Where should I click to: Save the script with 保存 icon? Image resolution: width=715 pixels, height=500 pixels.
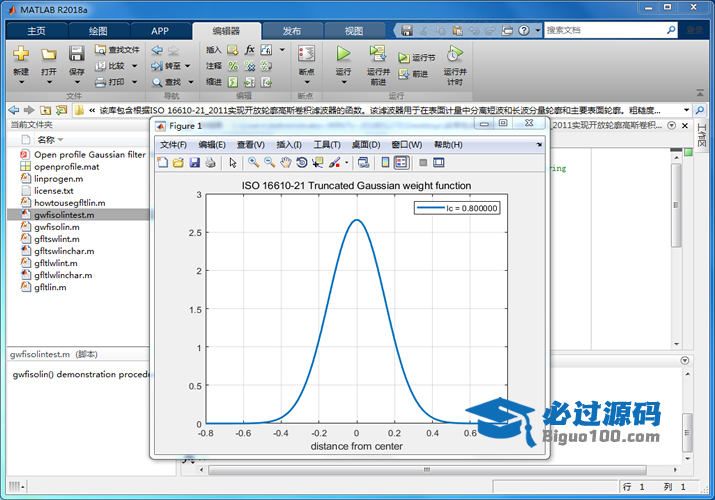point(77,54)
